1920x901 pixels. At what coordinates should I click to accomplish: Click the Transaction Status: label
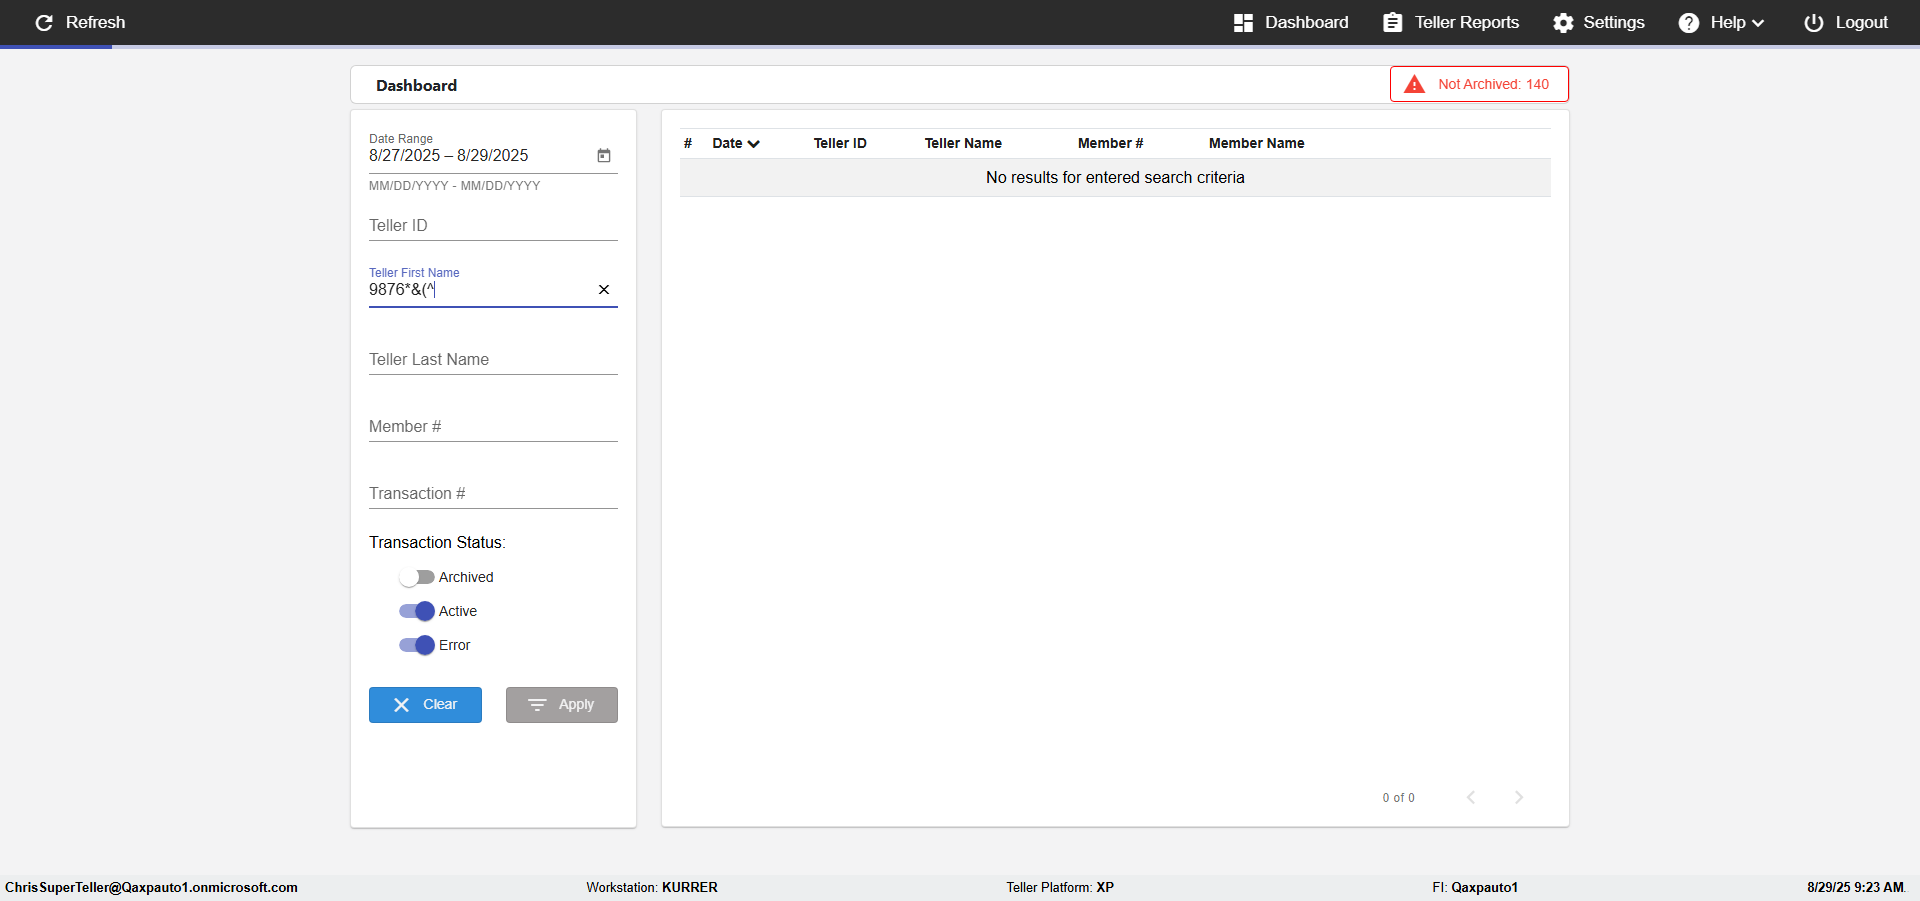click(437, 542)
